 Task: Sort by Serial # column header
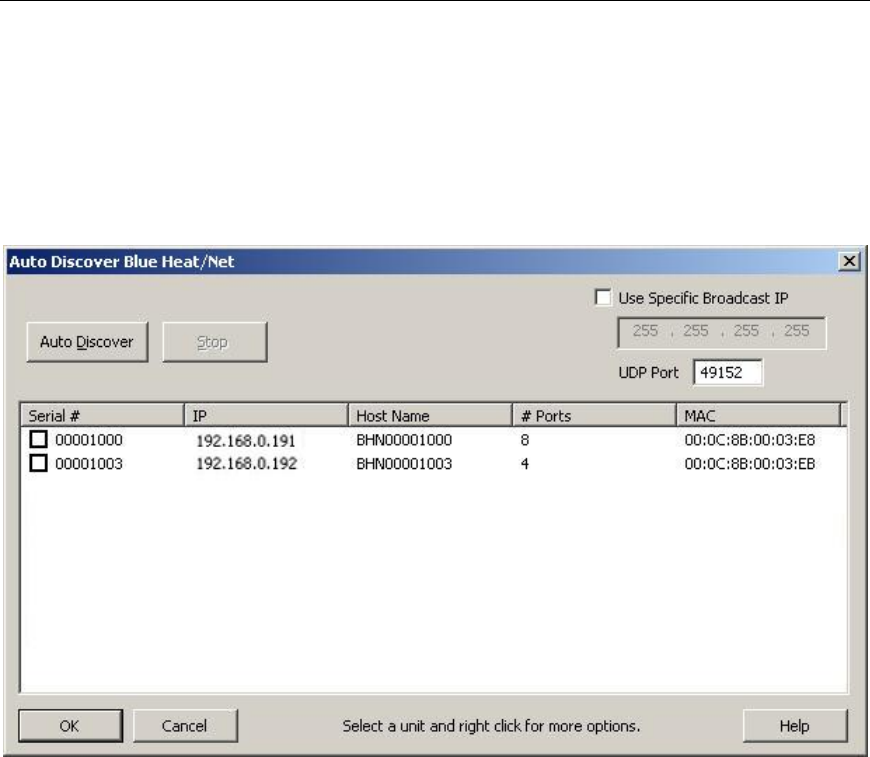(102, 416)
